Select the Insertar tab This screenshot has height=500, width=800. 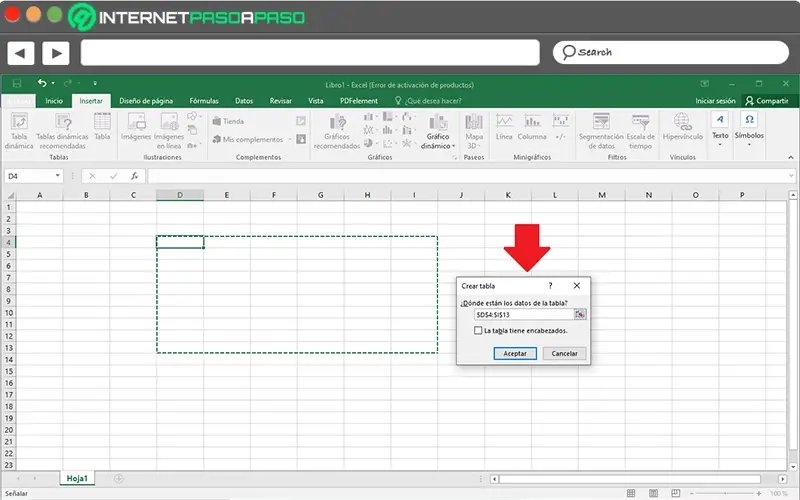pos(91,101)
